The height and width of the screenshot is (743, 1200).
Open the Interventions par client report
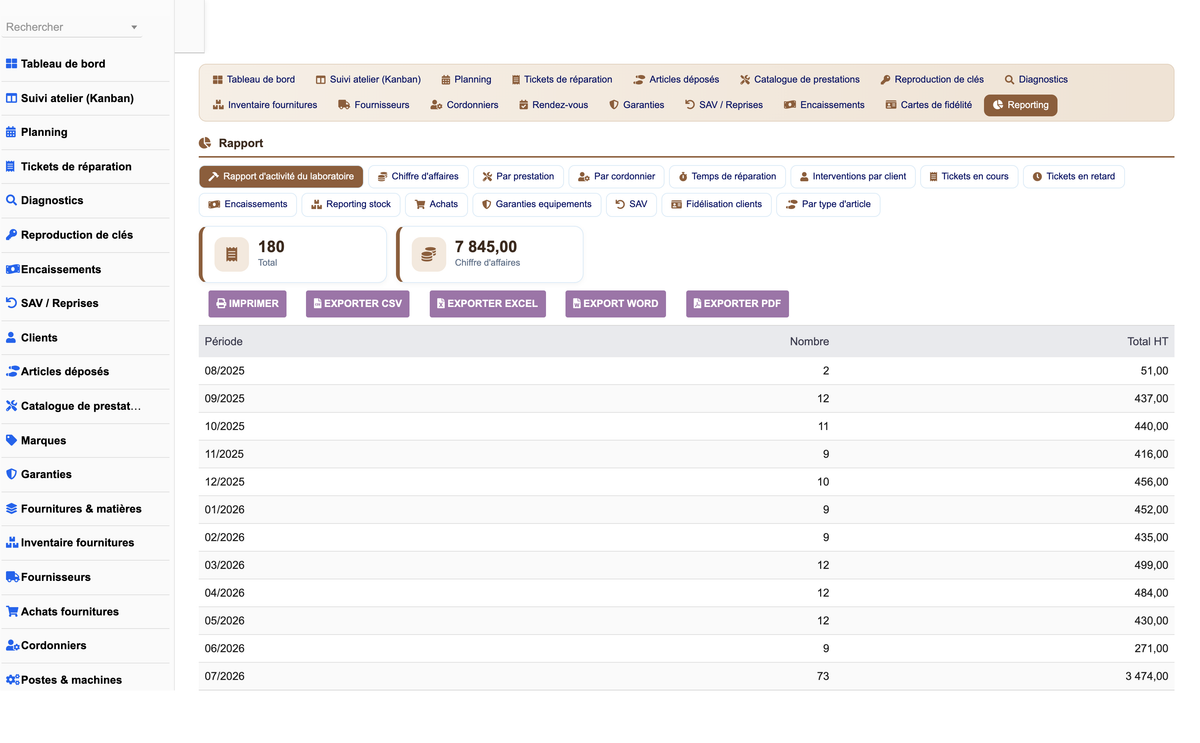pyautogui.click(x=852, y=177)
